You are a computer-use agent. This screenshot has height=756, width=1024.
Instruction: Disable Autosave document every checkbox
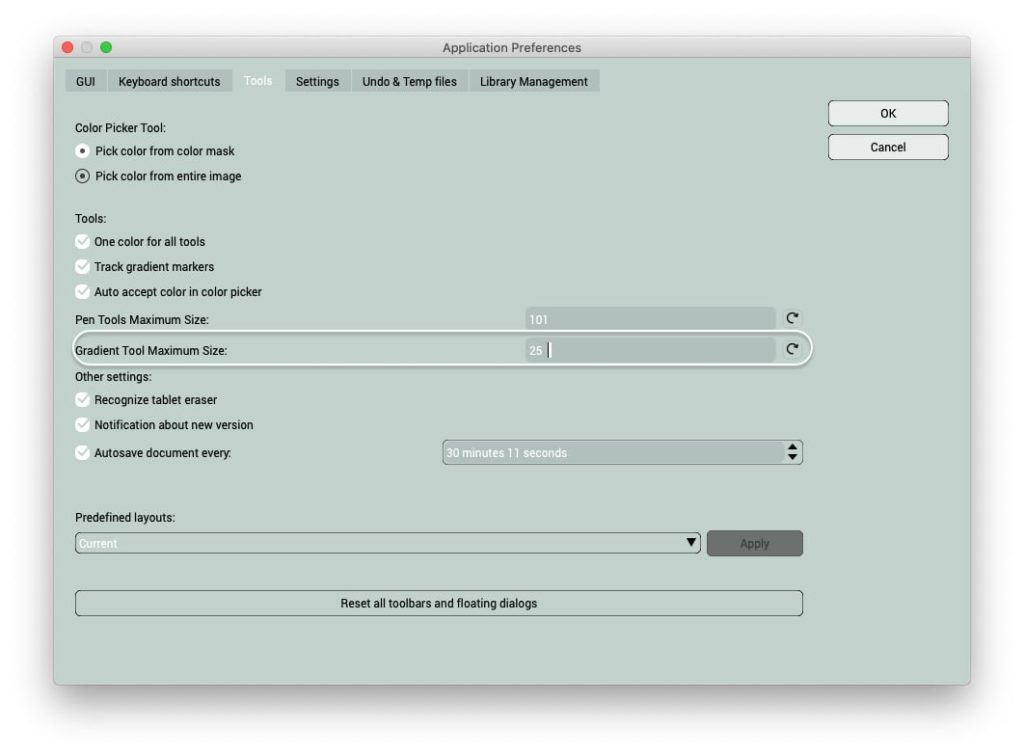82,453
